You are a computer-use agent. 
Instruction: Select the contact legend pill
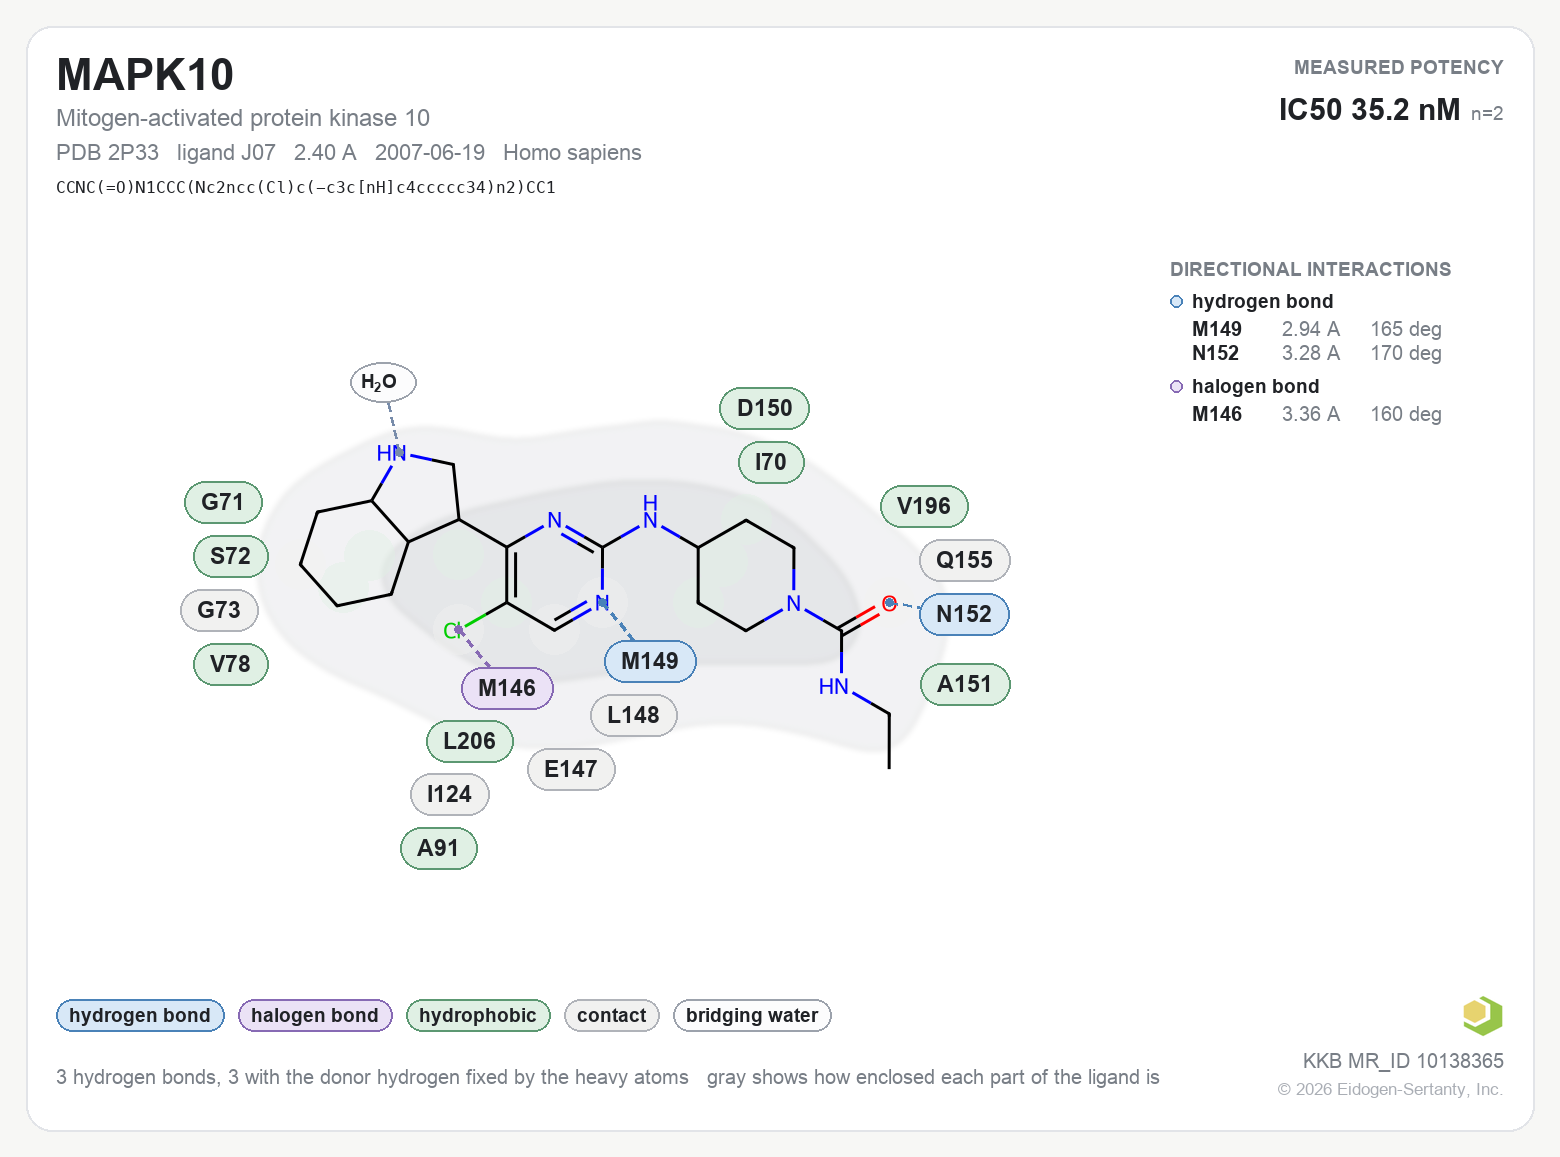click(612, 1016)
